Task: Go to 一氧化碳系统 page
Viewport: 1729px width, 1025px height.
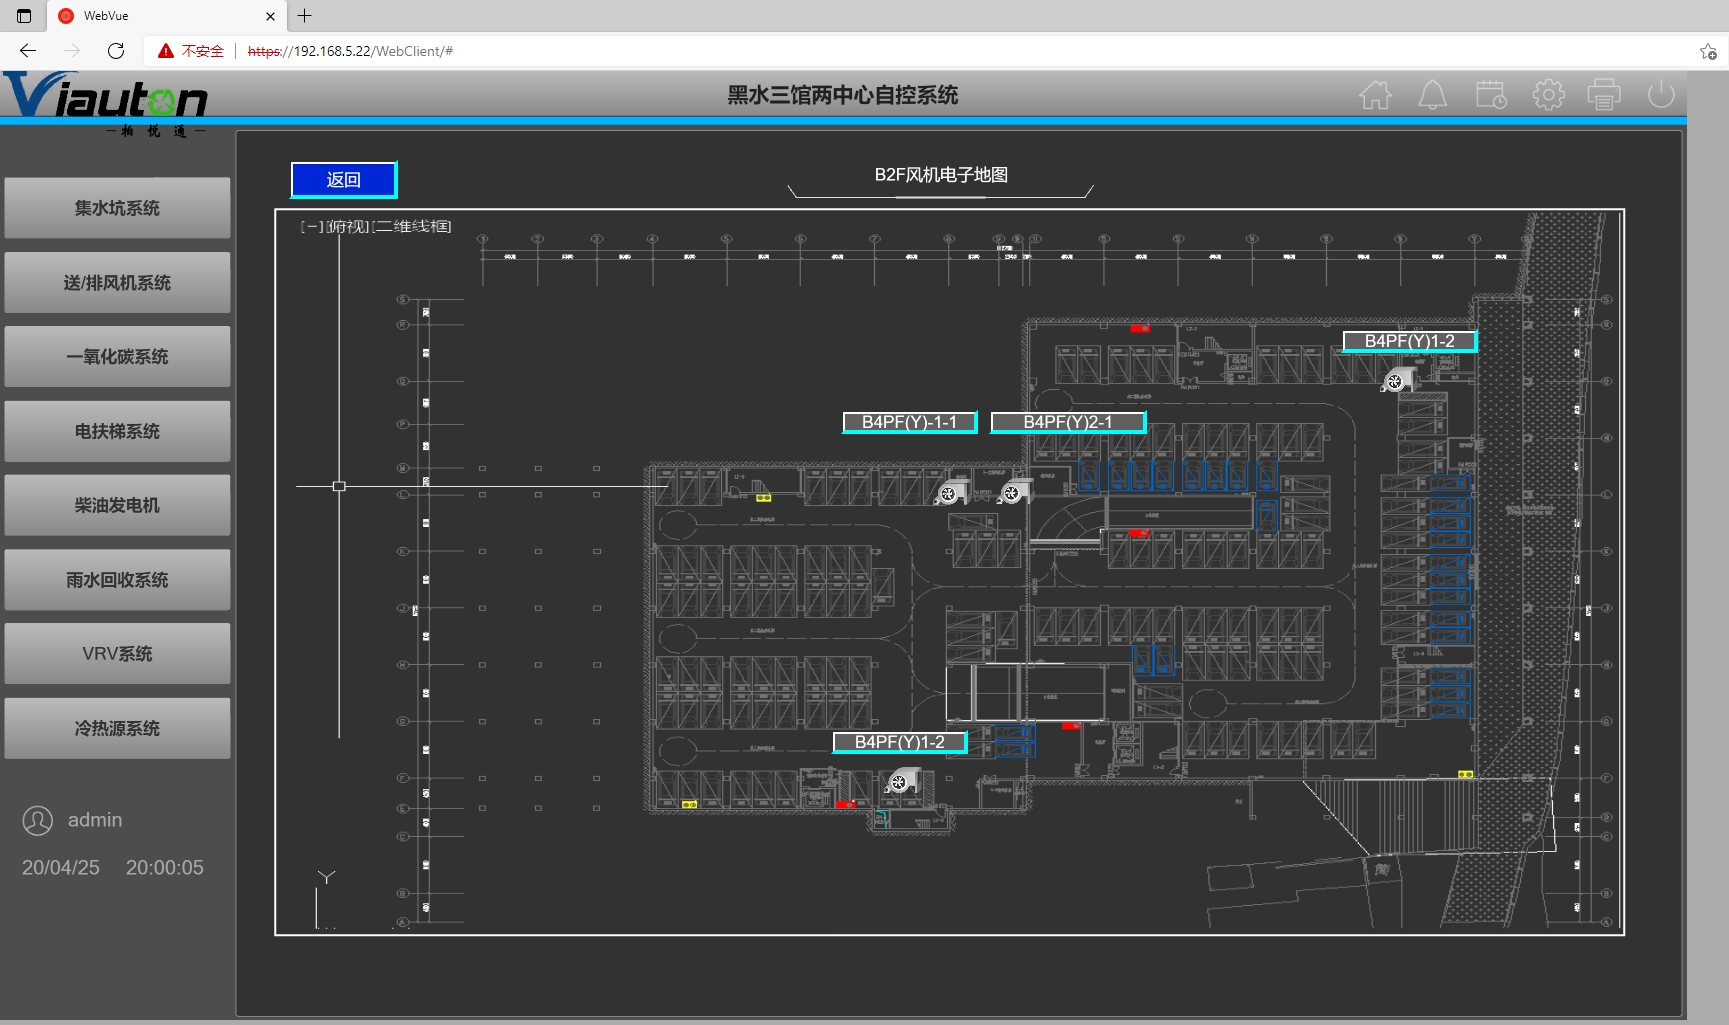Action: coord(117,357)
